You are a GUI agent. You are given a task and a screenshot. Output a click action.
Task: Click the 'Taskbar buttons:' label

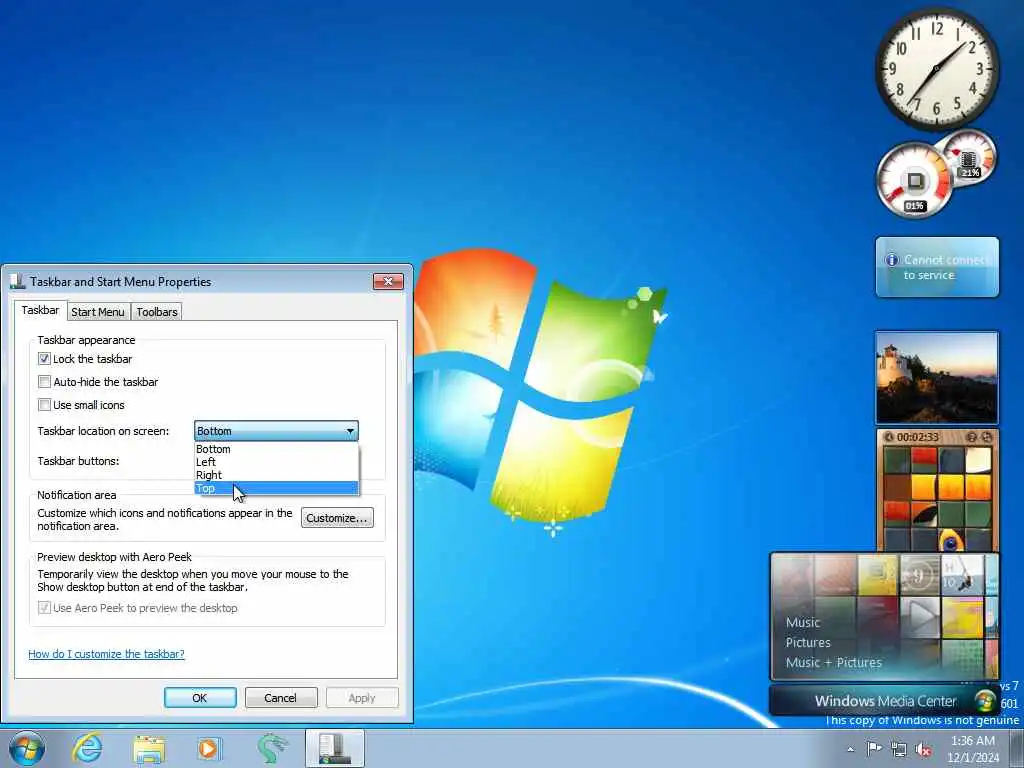click(78, 461)
